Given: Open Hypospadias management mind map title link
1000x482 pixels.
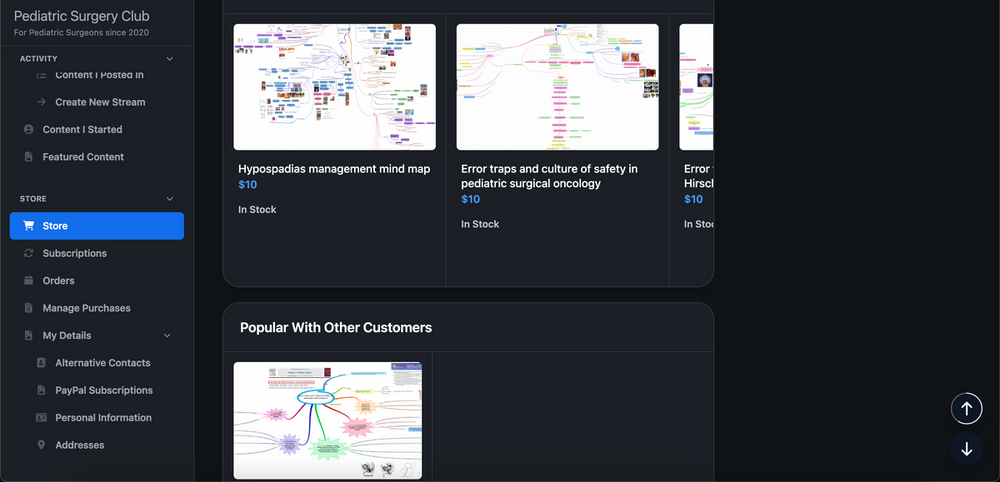Looking at the screenshot, I should (x=334, y=169).
